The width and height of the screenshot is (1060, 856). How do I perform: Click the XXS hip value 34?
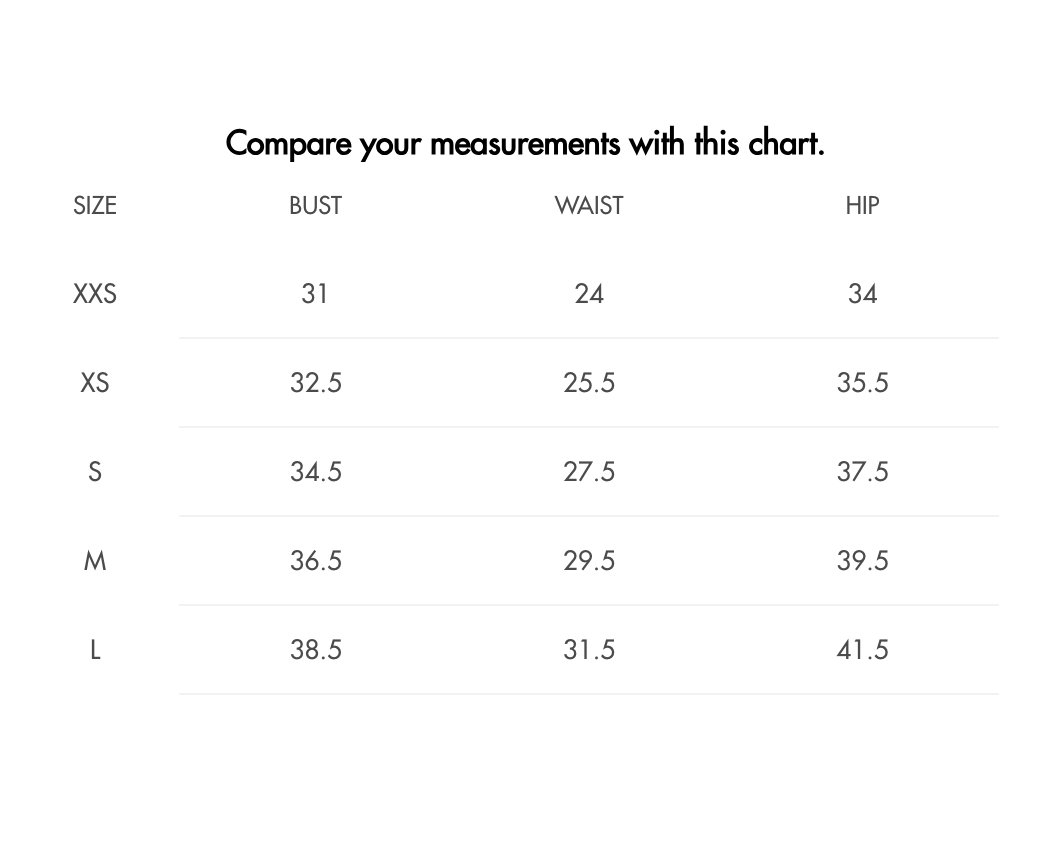(862, 294)
